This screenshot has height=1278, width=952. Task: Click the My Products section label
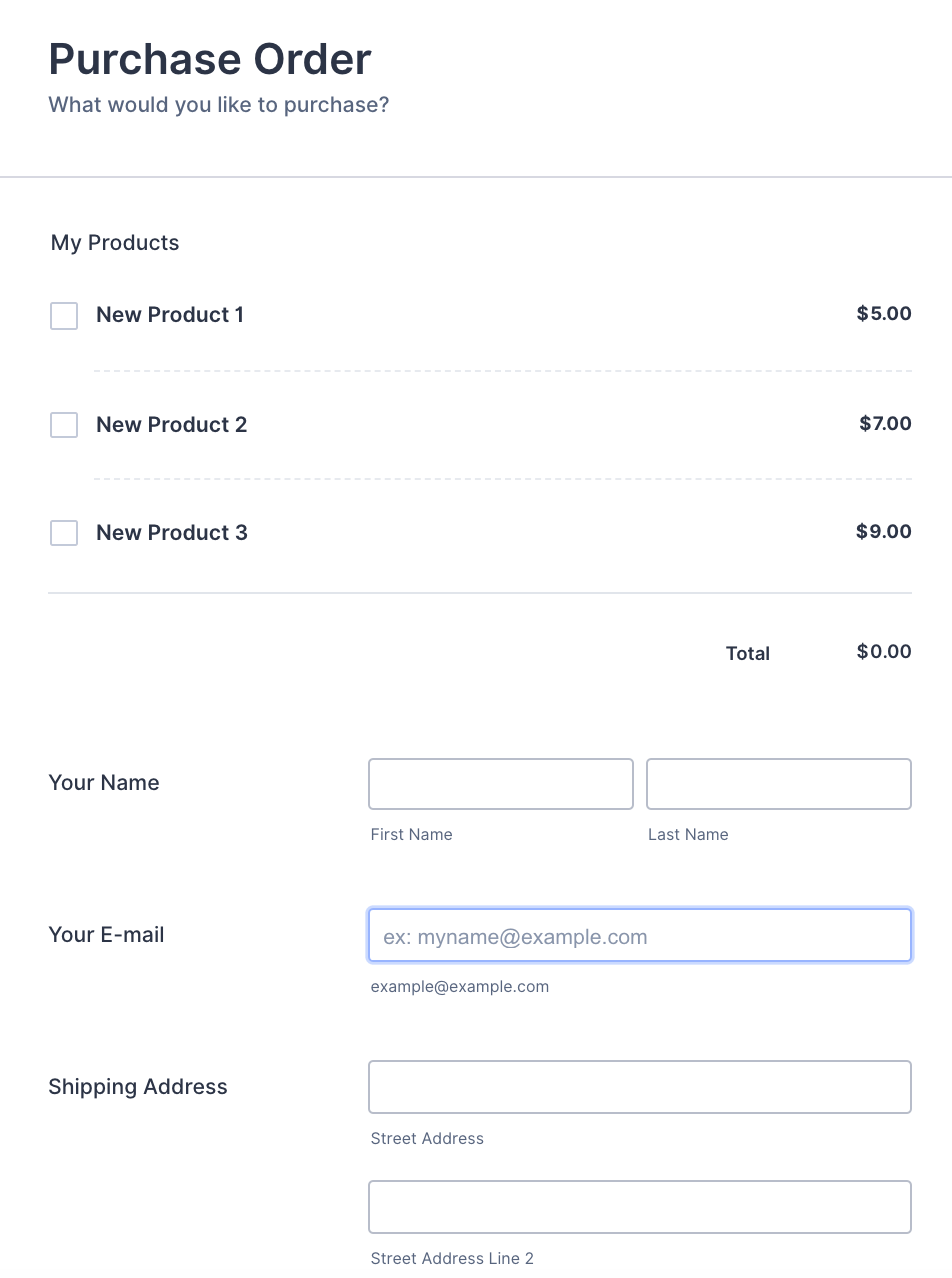coord(115,243)
